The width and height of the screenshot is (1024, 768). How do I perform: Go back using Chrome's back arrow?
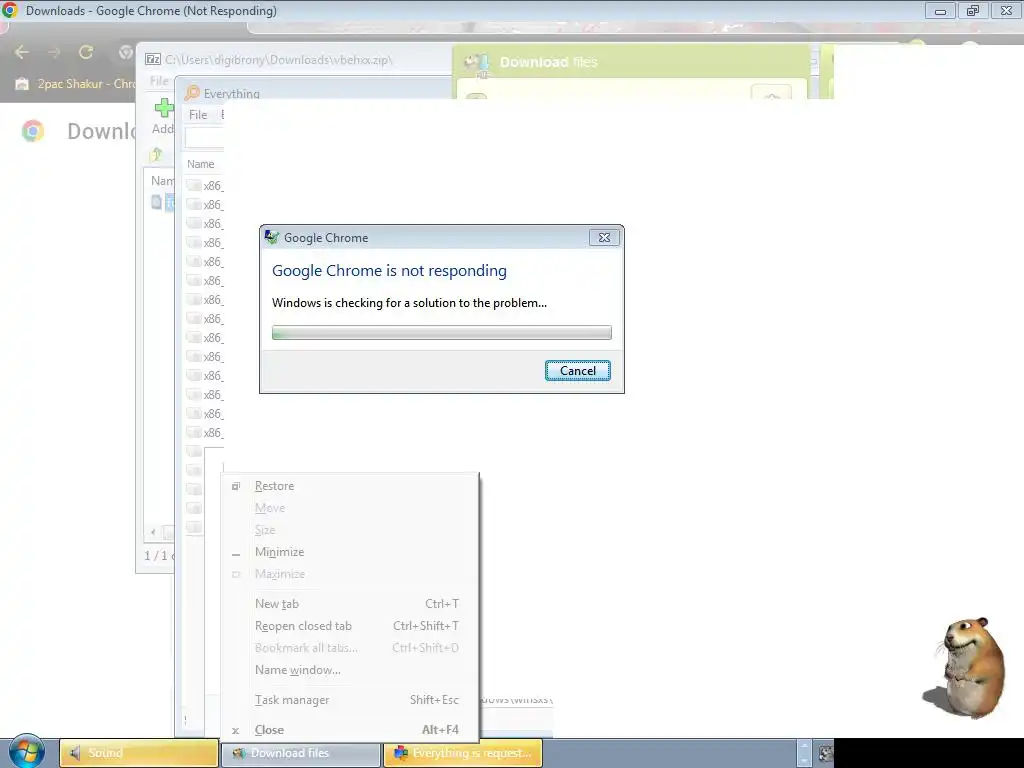pos(22,52)
